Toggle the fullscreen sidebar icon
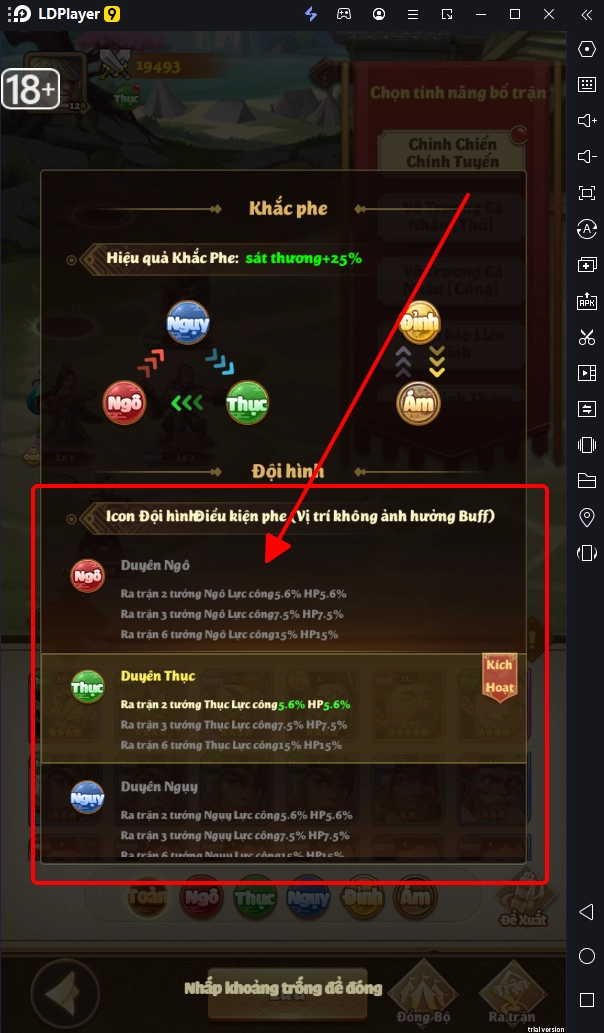 click(586, 192)
